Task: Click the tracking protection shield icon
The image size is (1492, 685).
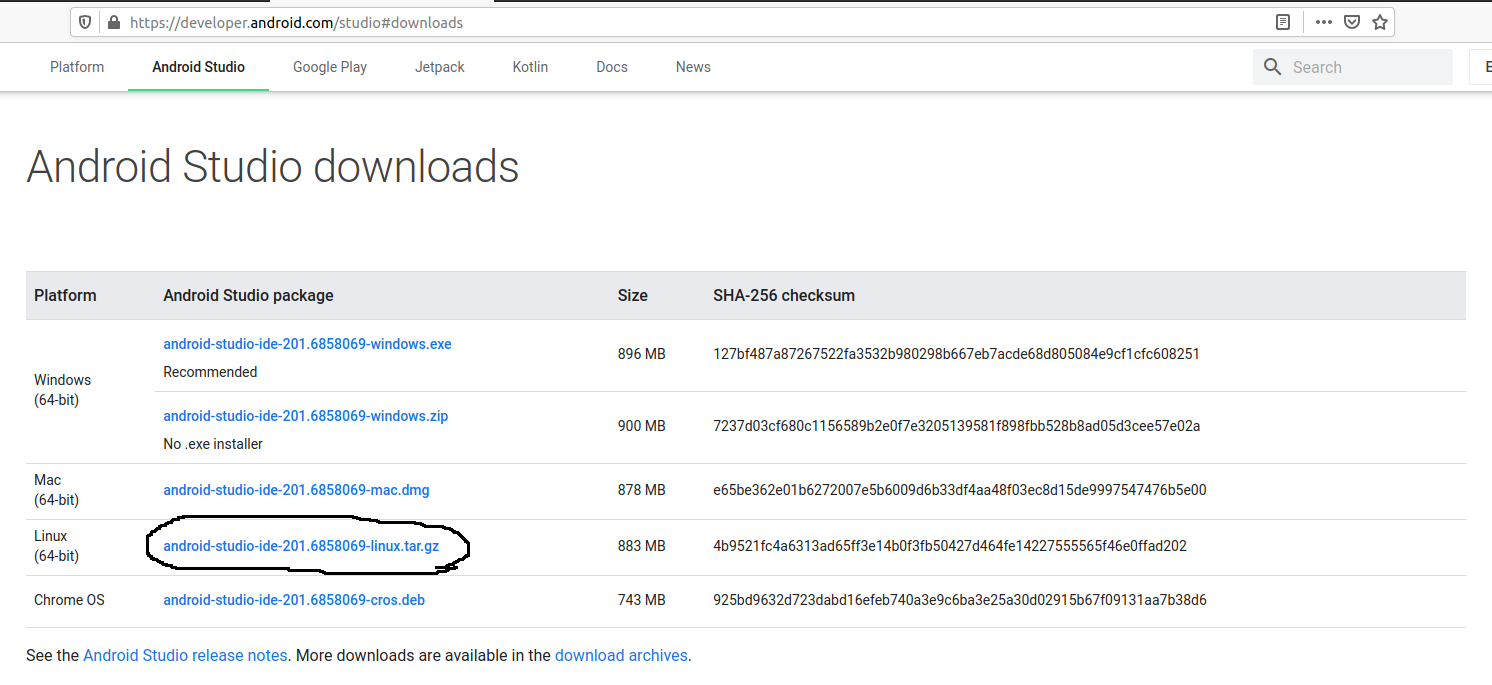Action: [86, 22]
